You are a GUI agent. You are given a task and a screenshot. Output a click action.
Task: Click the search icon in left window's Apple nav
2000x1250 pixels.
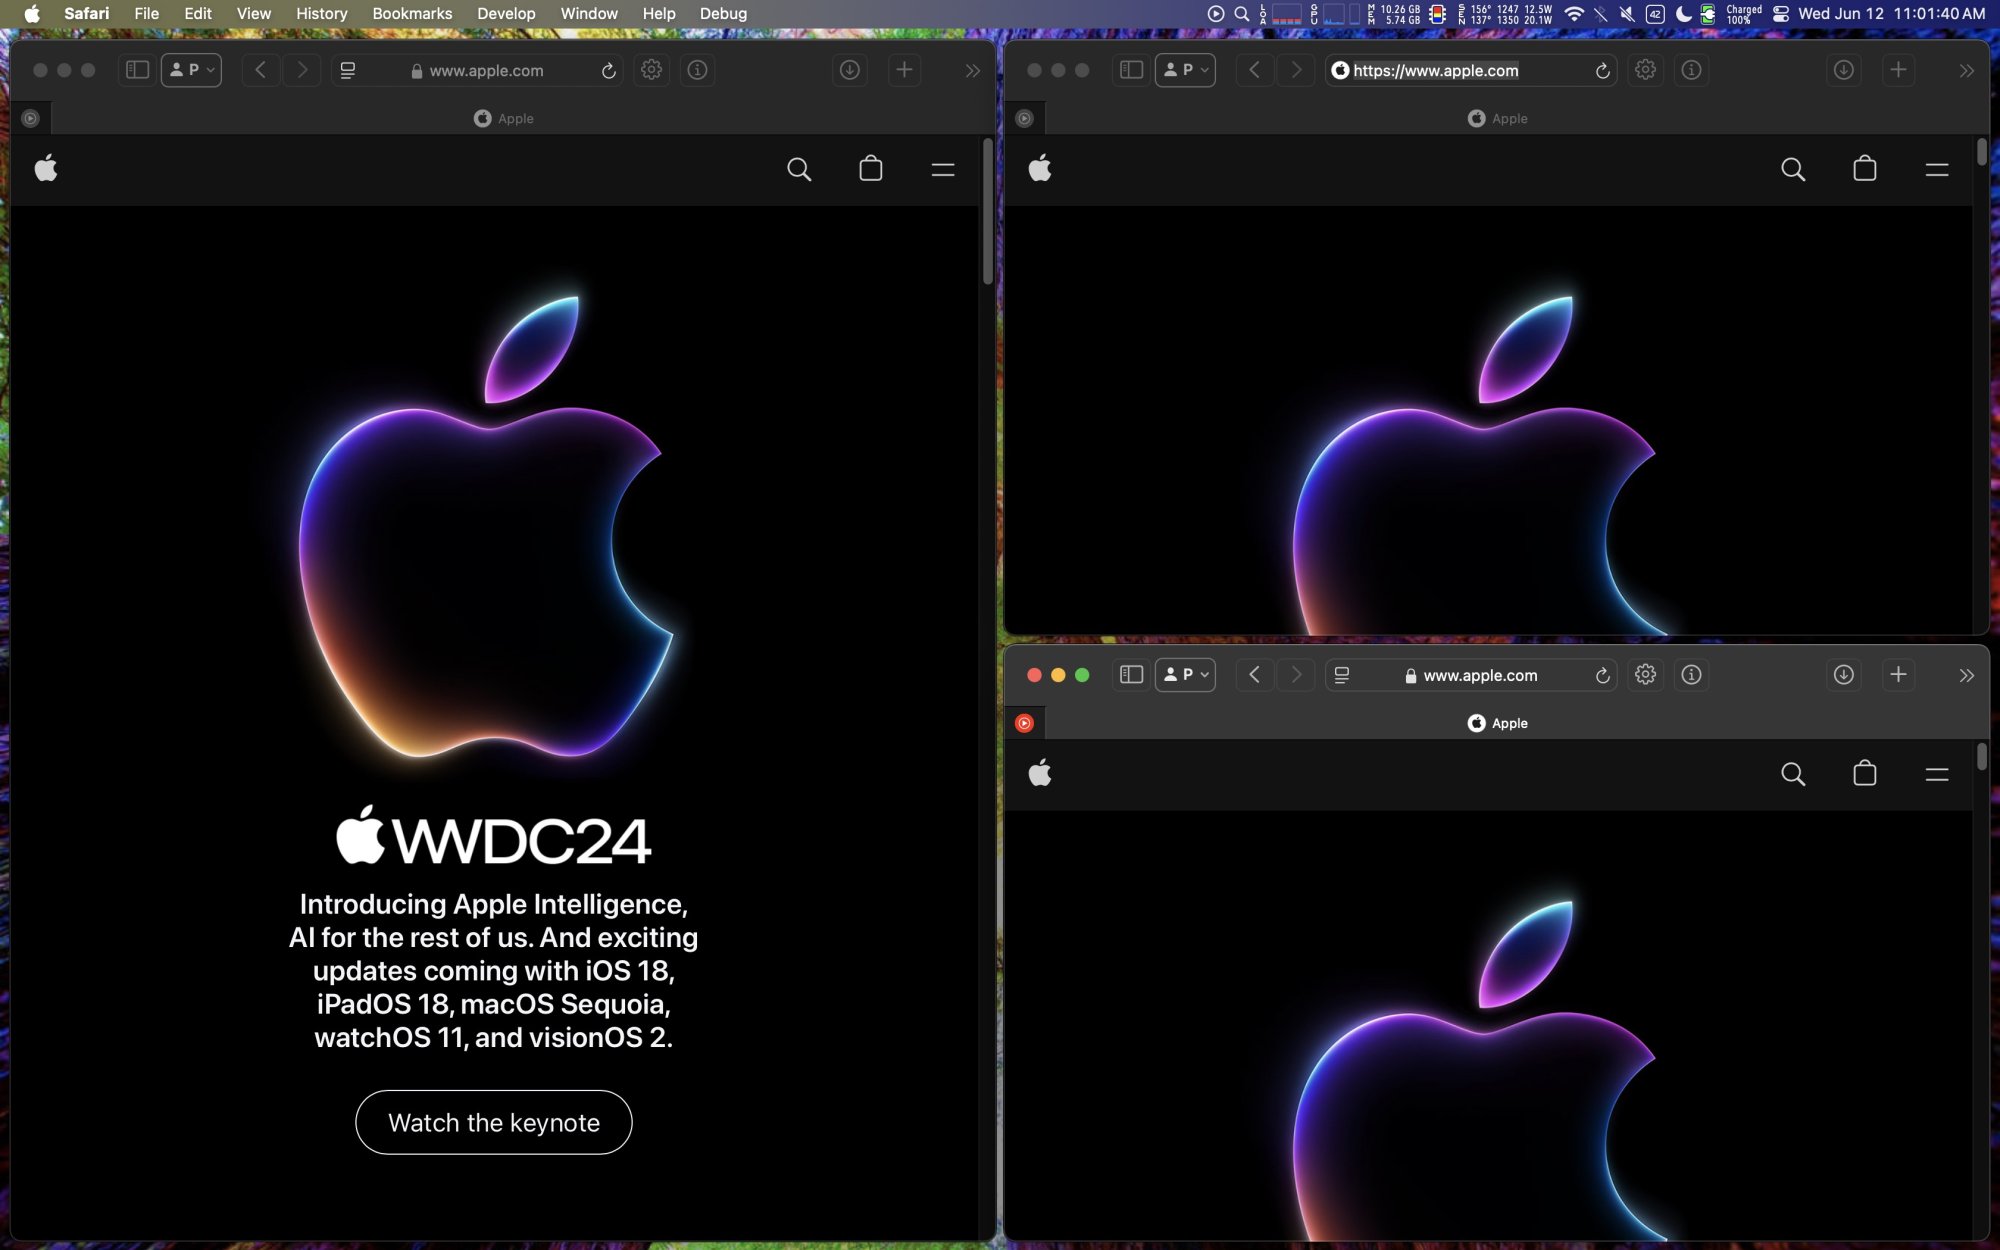click(x=798, y=169)
